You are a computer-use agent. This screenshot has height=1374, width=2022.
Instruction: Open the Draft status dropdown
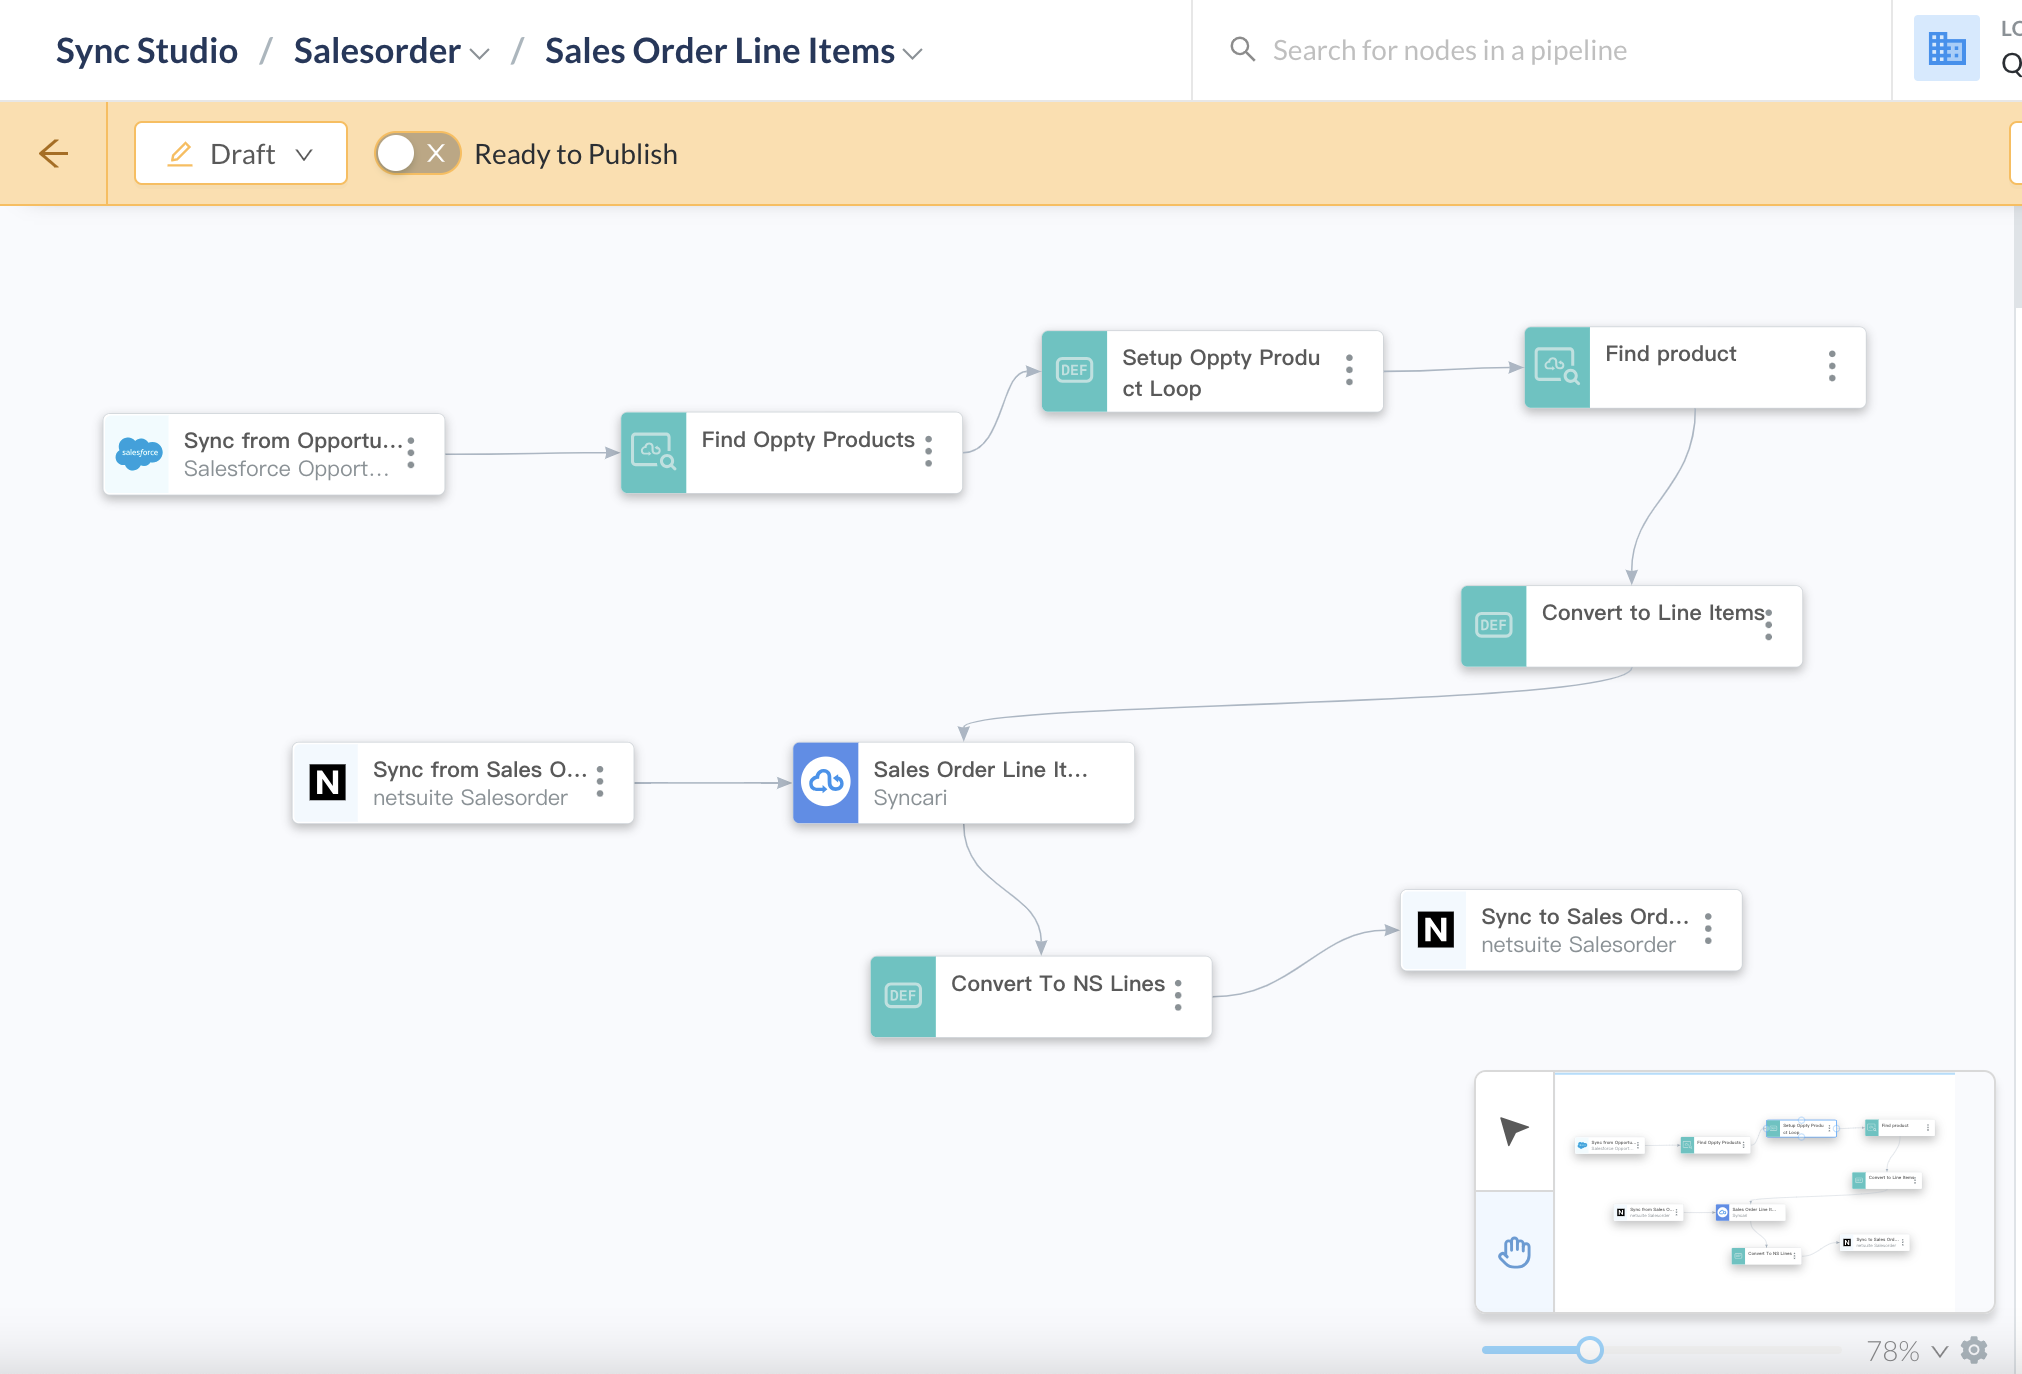point(241,153)
